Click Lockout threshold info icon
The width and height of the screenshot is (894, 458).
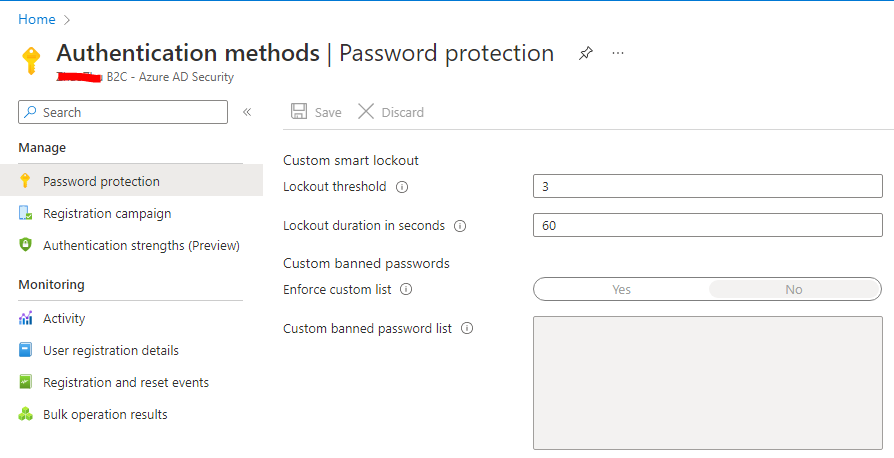[402, 187]
